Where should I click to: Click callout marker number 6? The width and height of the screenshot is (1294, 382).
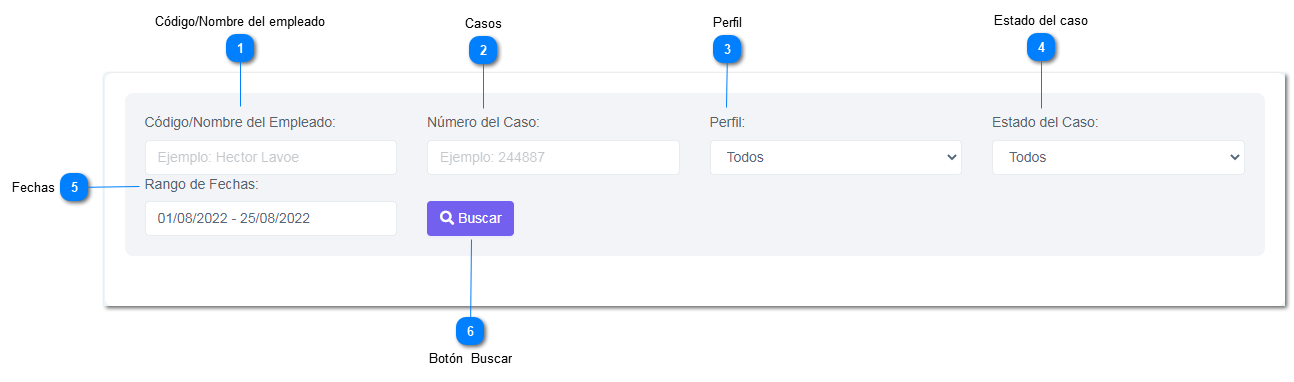coord(469,331)
